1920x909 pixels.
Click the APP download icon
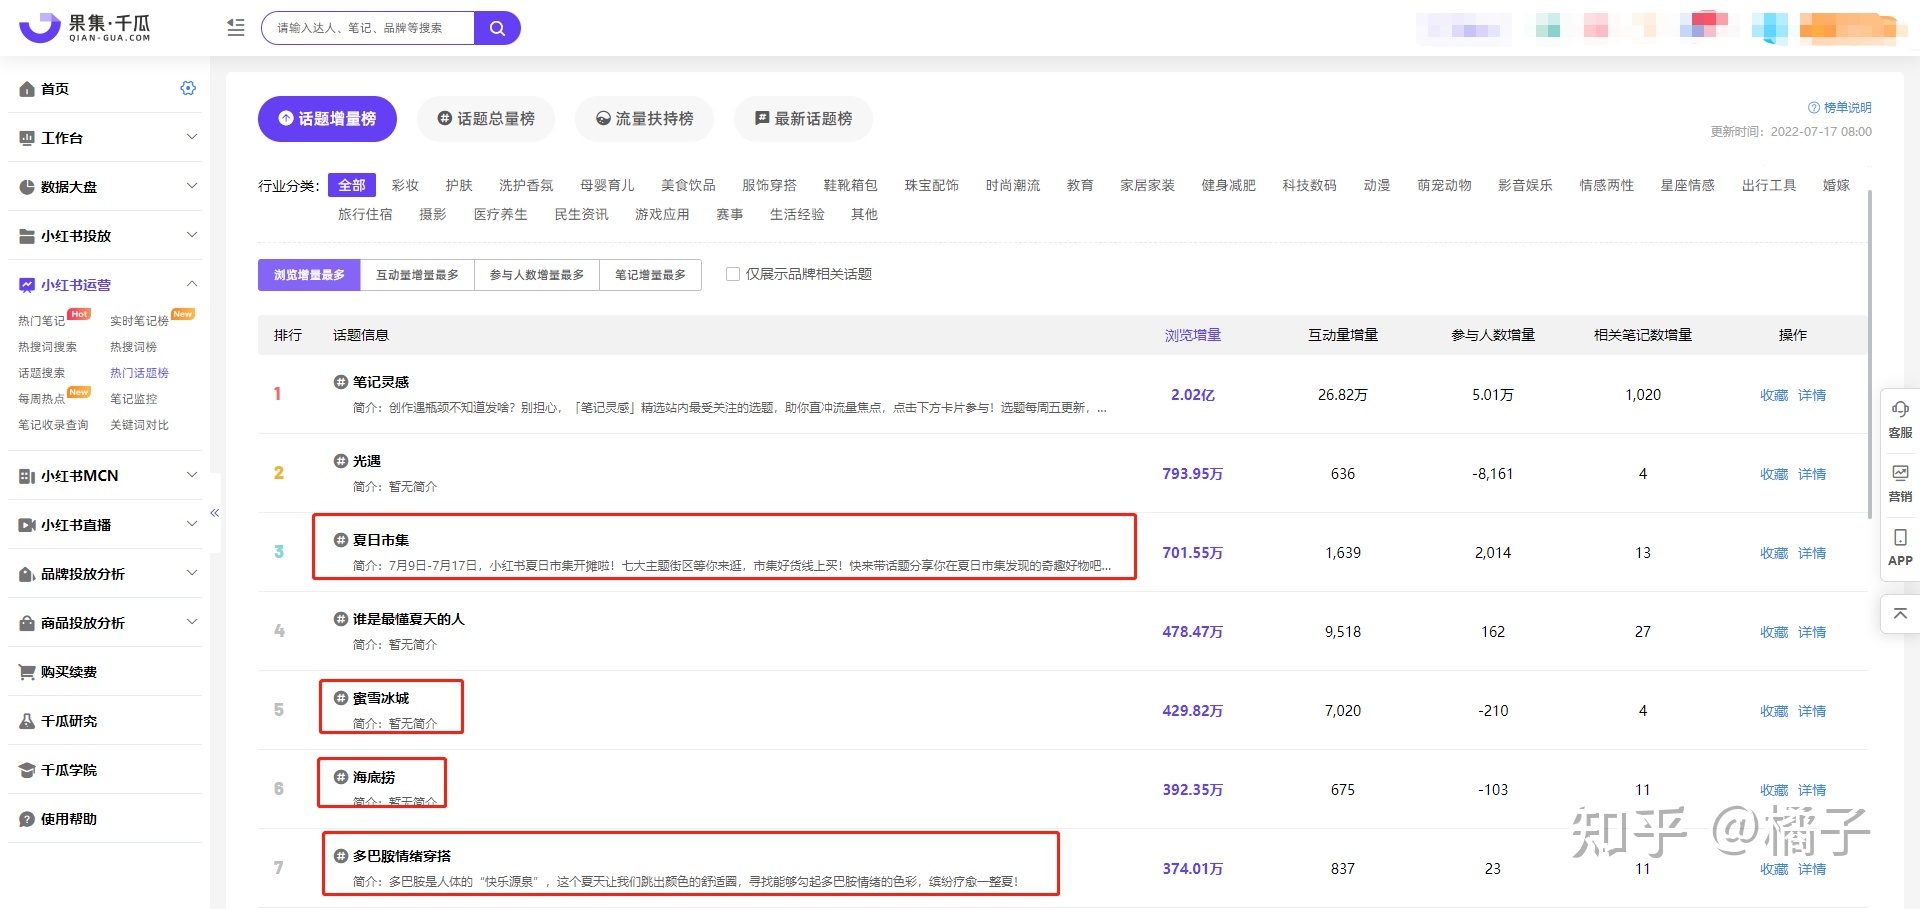pos(1899,545)
